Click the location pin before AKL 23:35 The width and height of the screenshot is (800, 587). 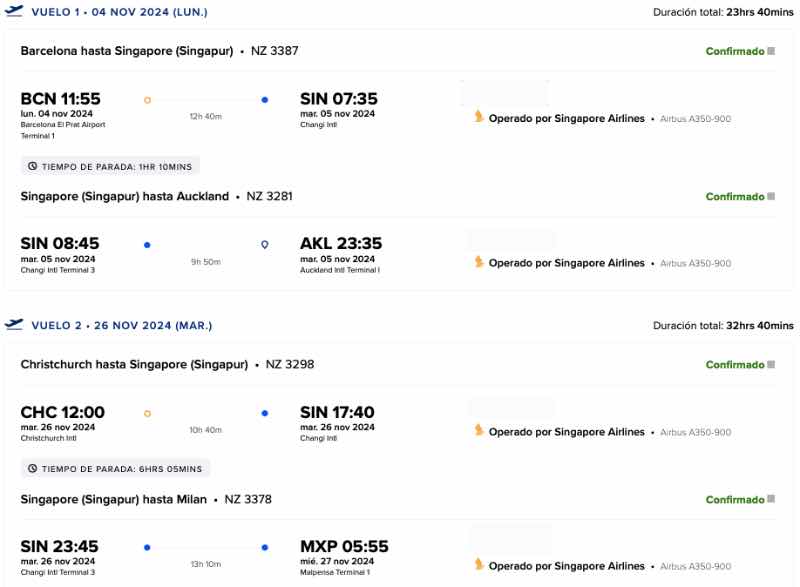(265, 244)
